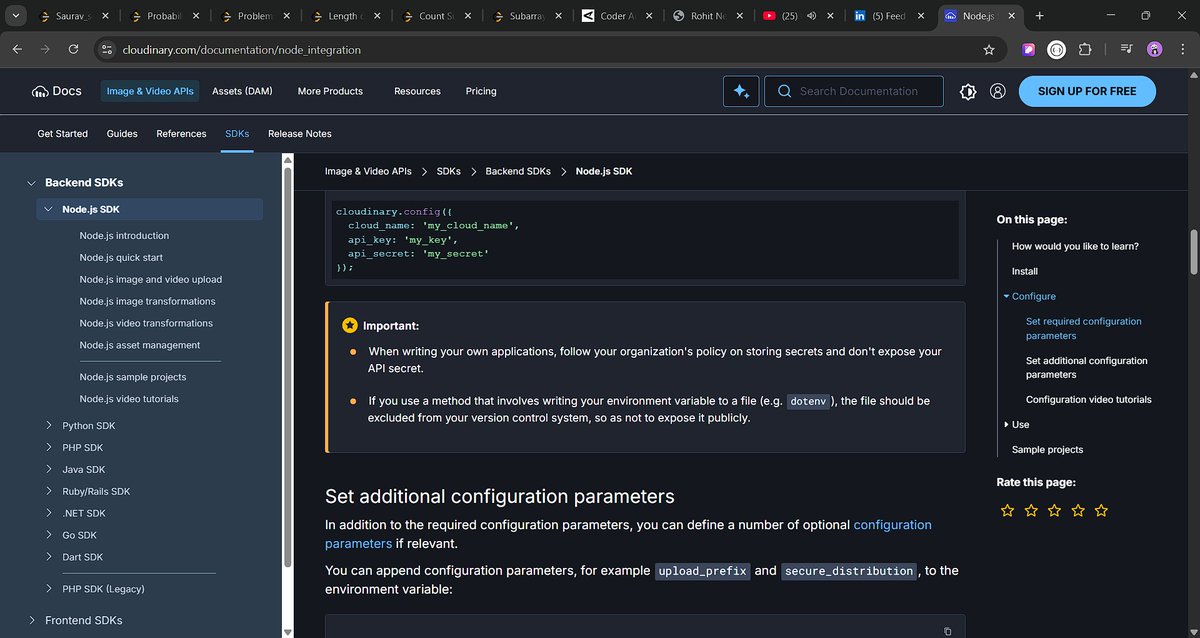Switch to Get Started tab
Screen dimensions: 1200x638
click(x=63, y=133)
